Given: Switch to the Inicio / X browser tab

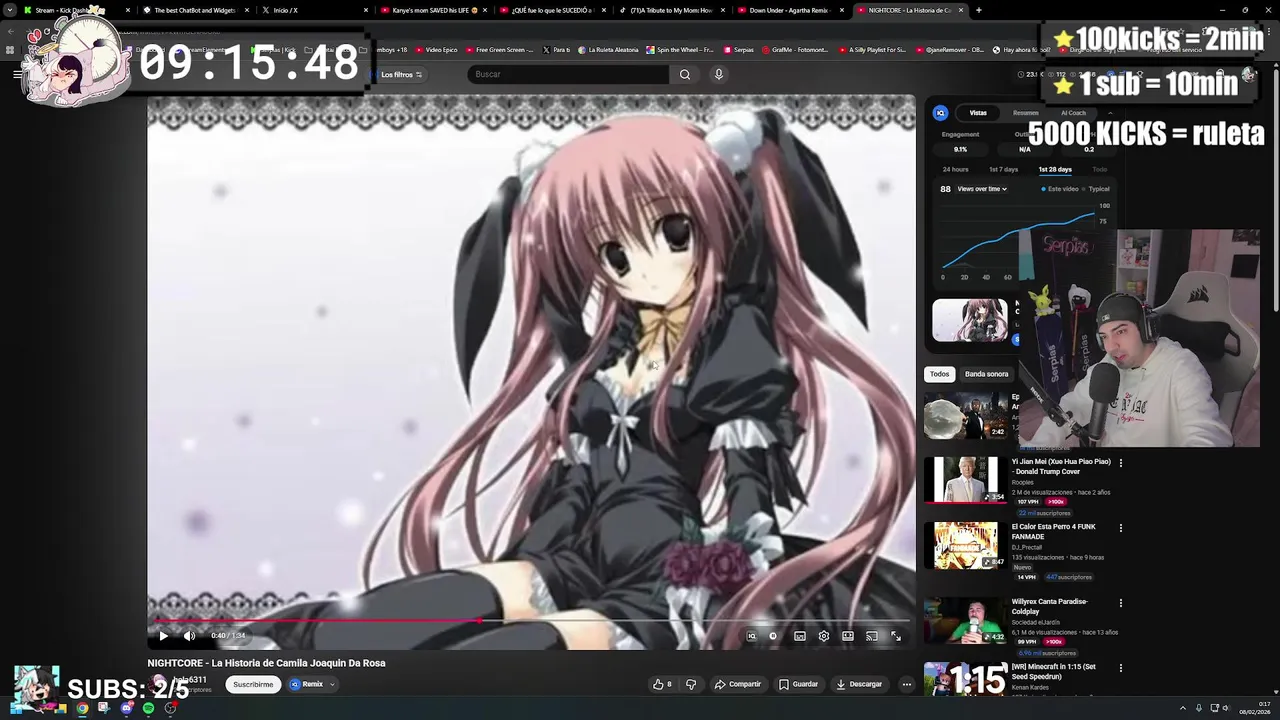Looking at the screenshot, I should click(315, 10).
